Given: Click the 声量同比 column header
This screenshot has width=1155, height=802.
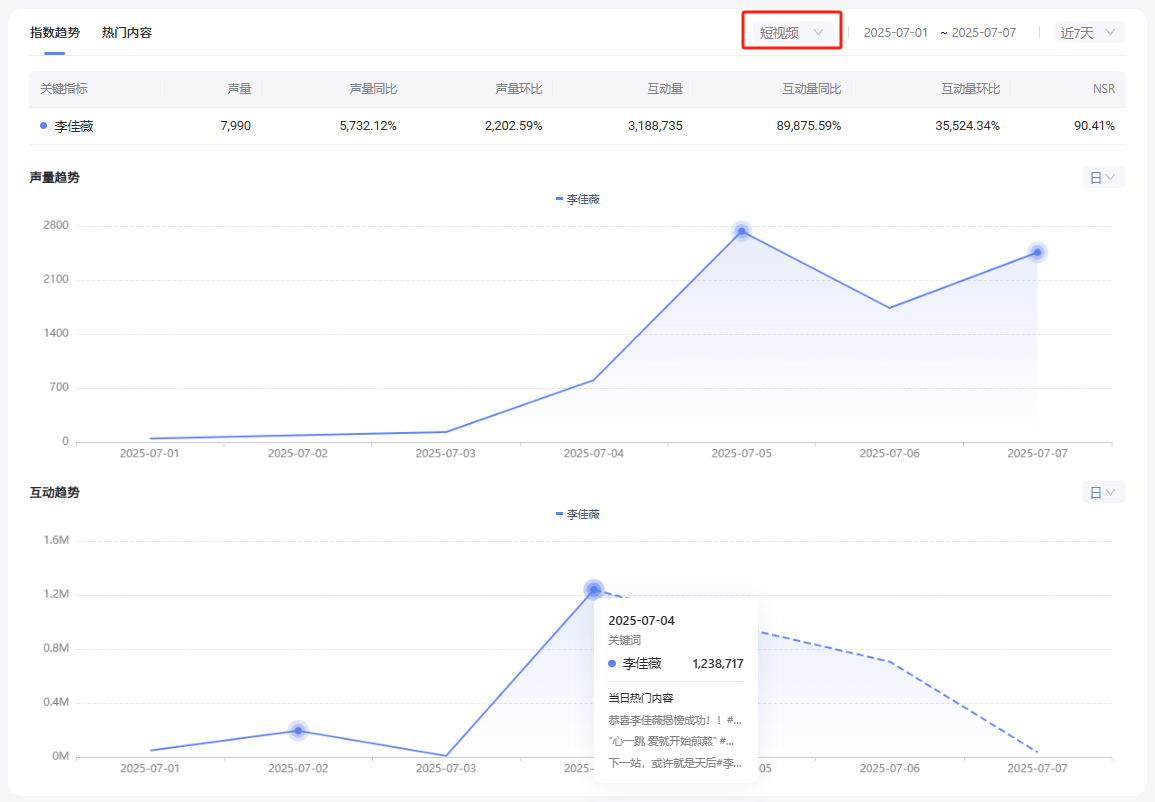Looking at the screenshot, I should click(373, 88).
